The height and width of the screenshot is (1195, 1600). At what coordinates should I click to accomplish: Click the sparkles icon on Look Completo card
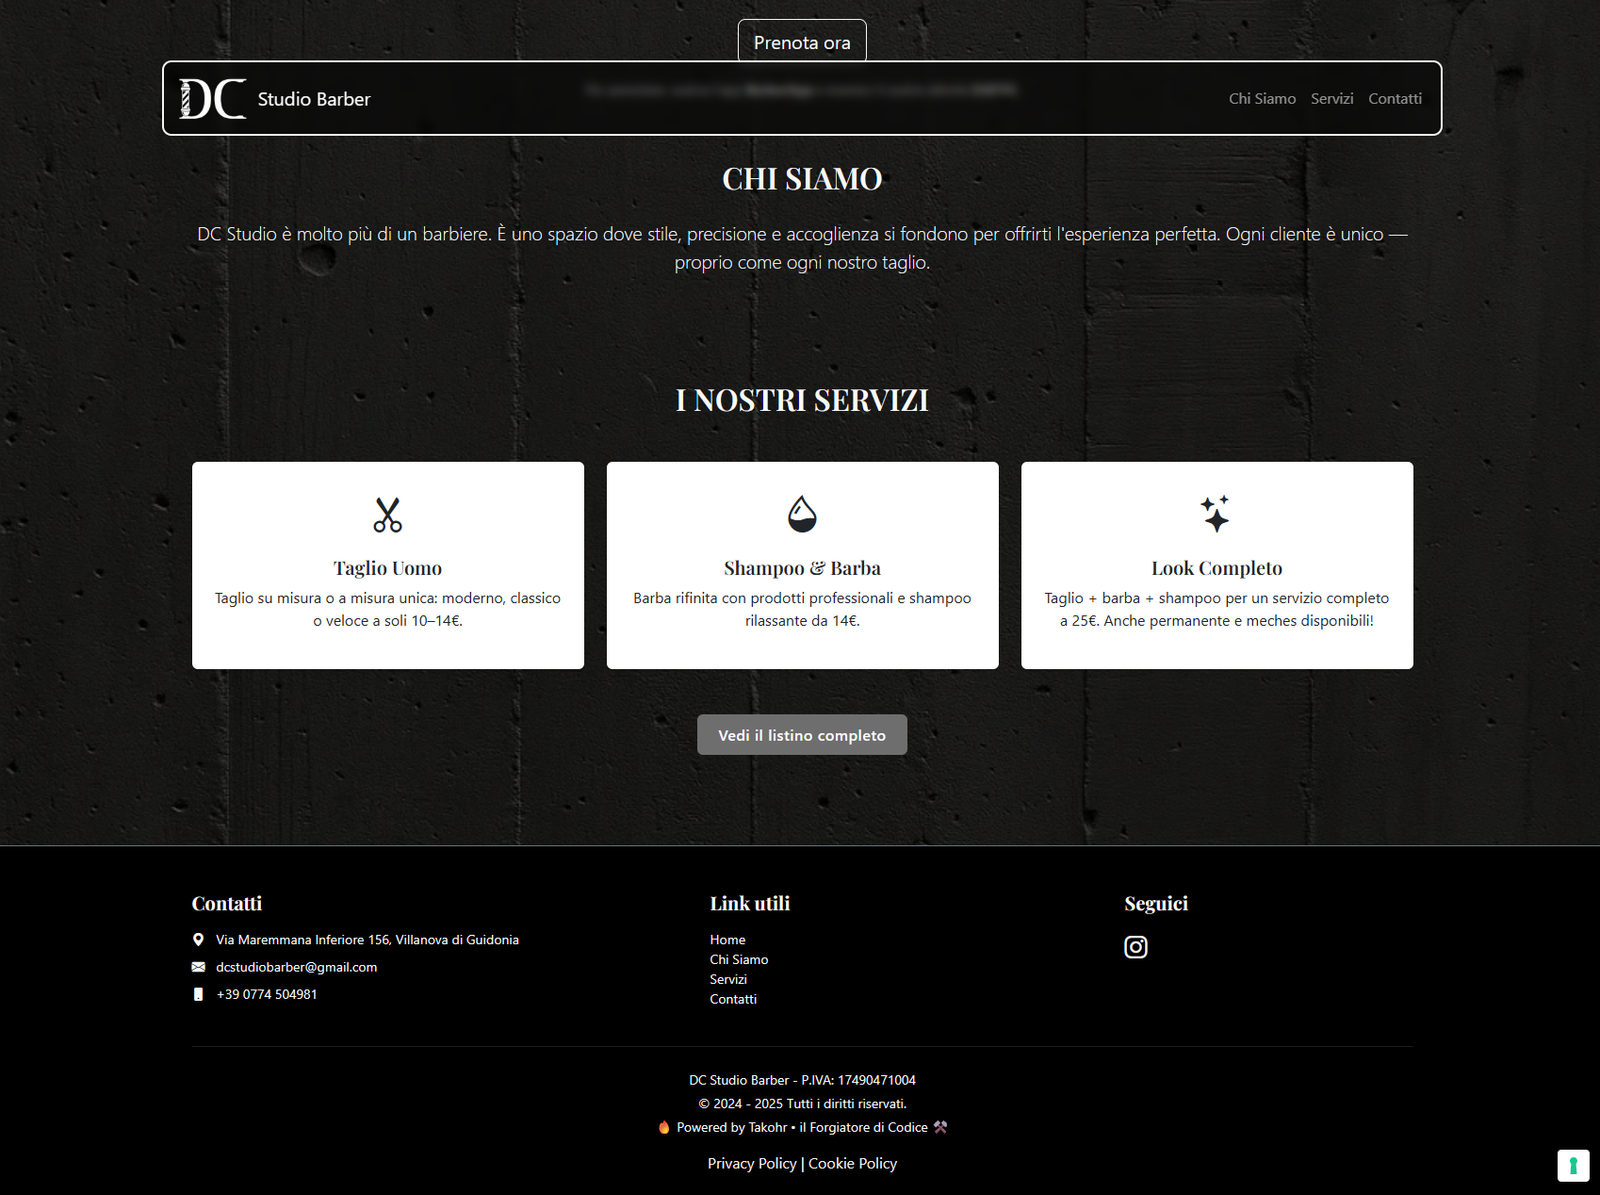point(1216,514)
